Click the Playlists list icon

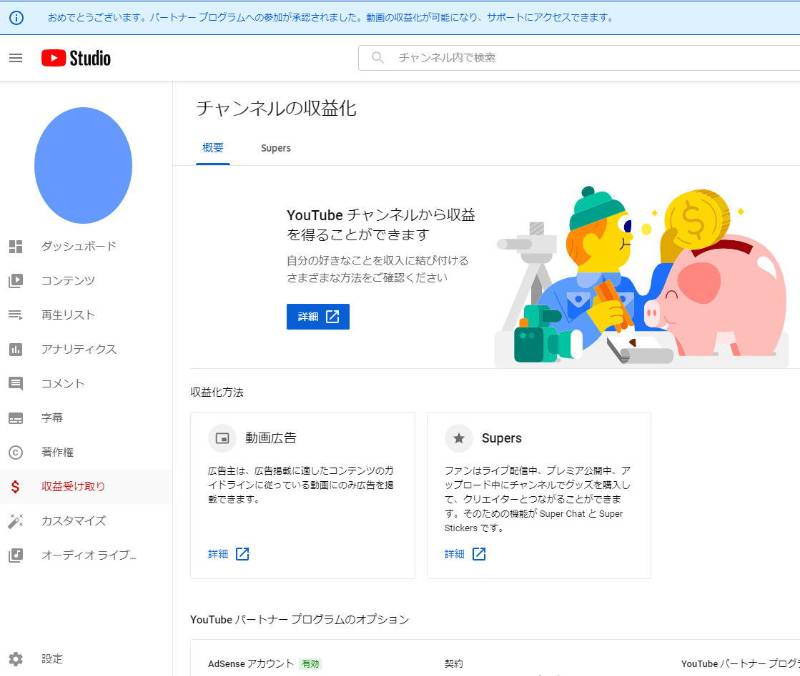coord(16,315)
